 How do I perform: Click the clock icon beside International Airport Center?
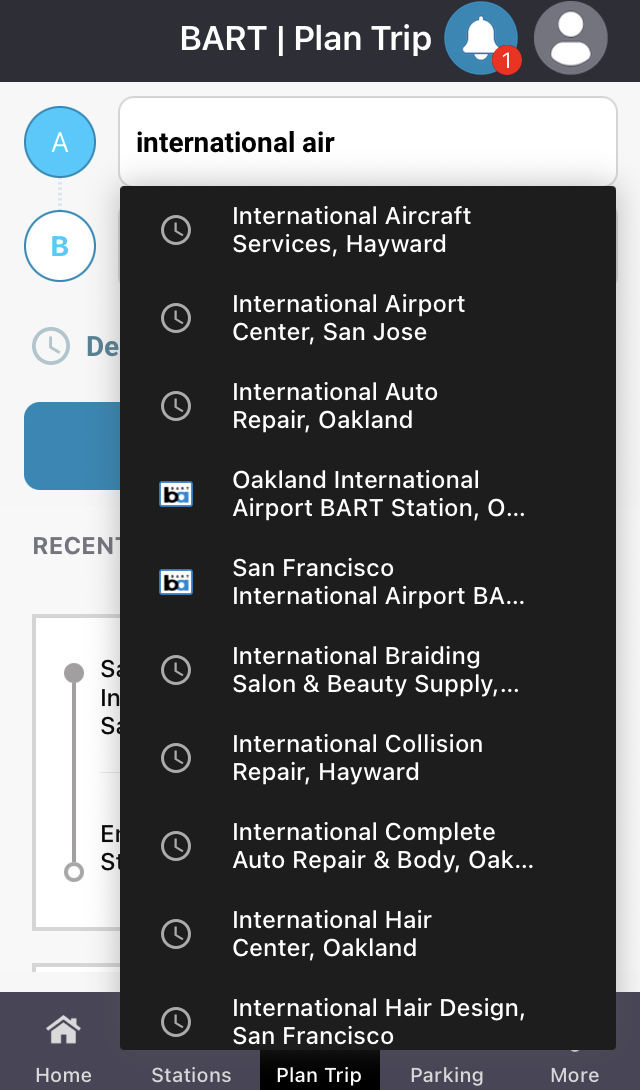176,318
